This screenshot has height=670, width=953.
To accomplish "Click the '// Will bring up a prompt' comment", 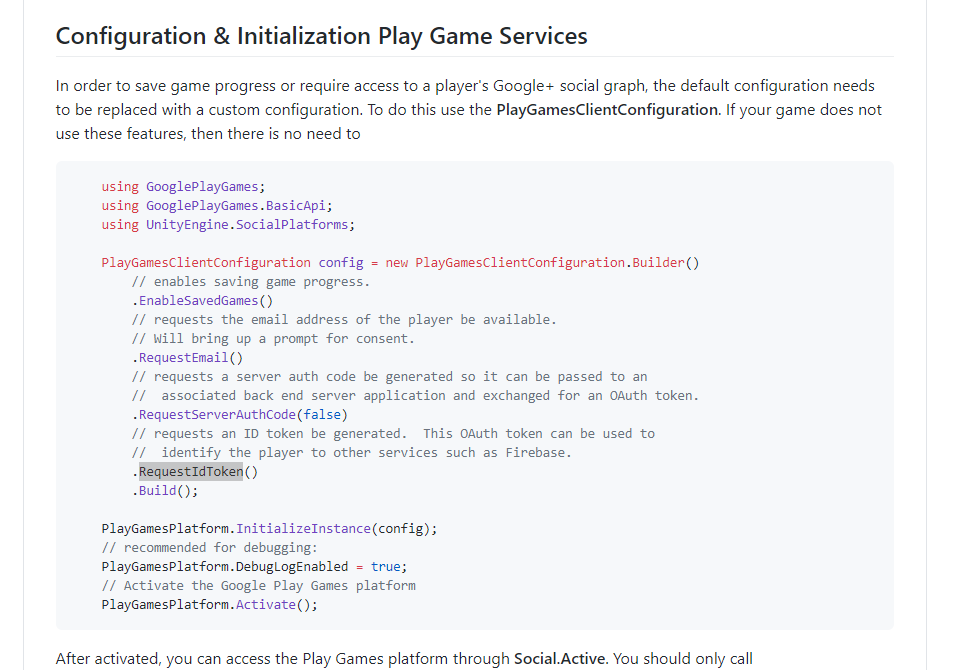I will tap(273, 339).
